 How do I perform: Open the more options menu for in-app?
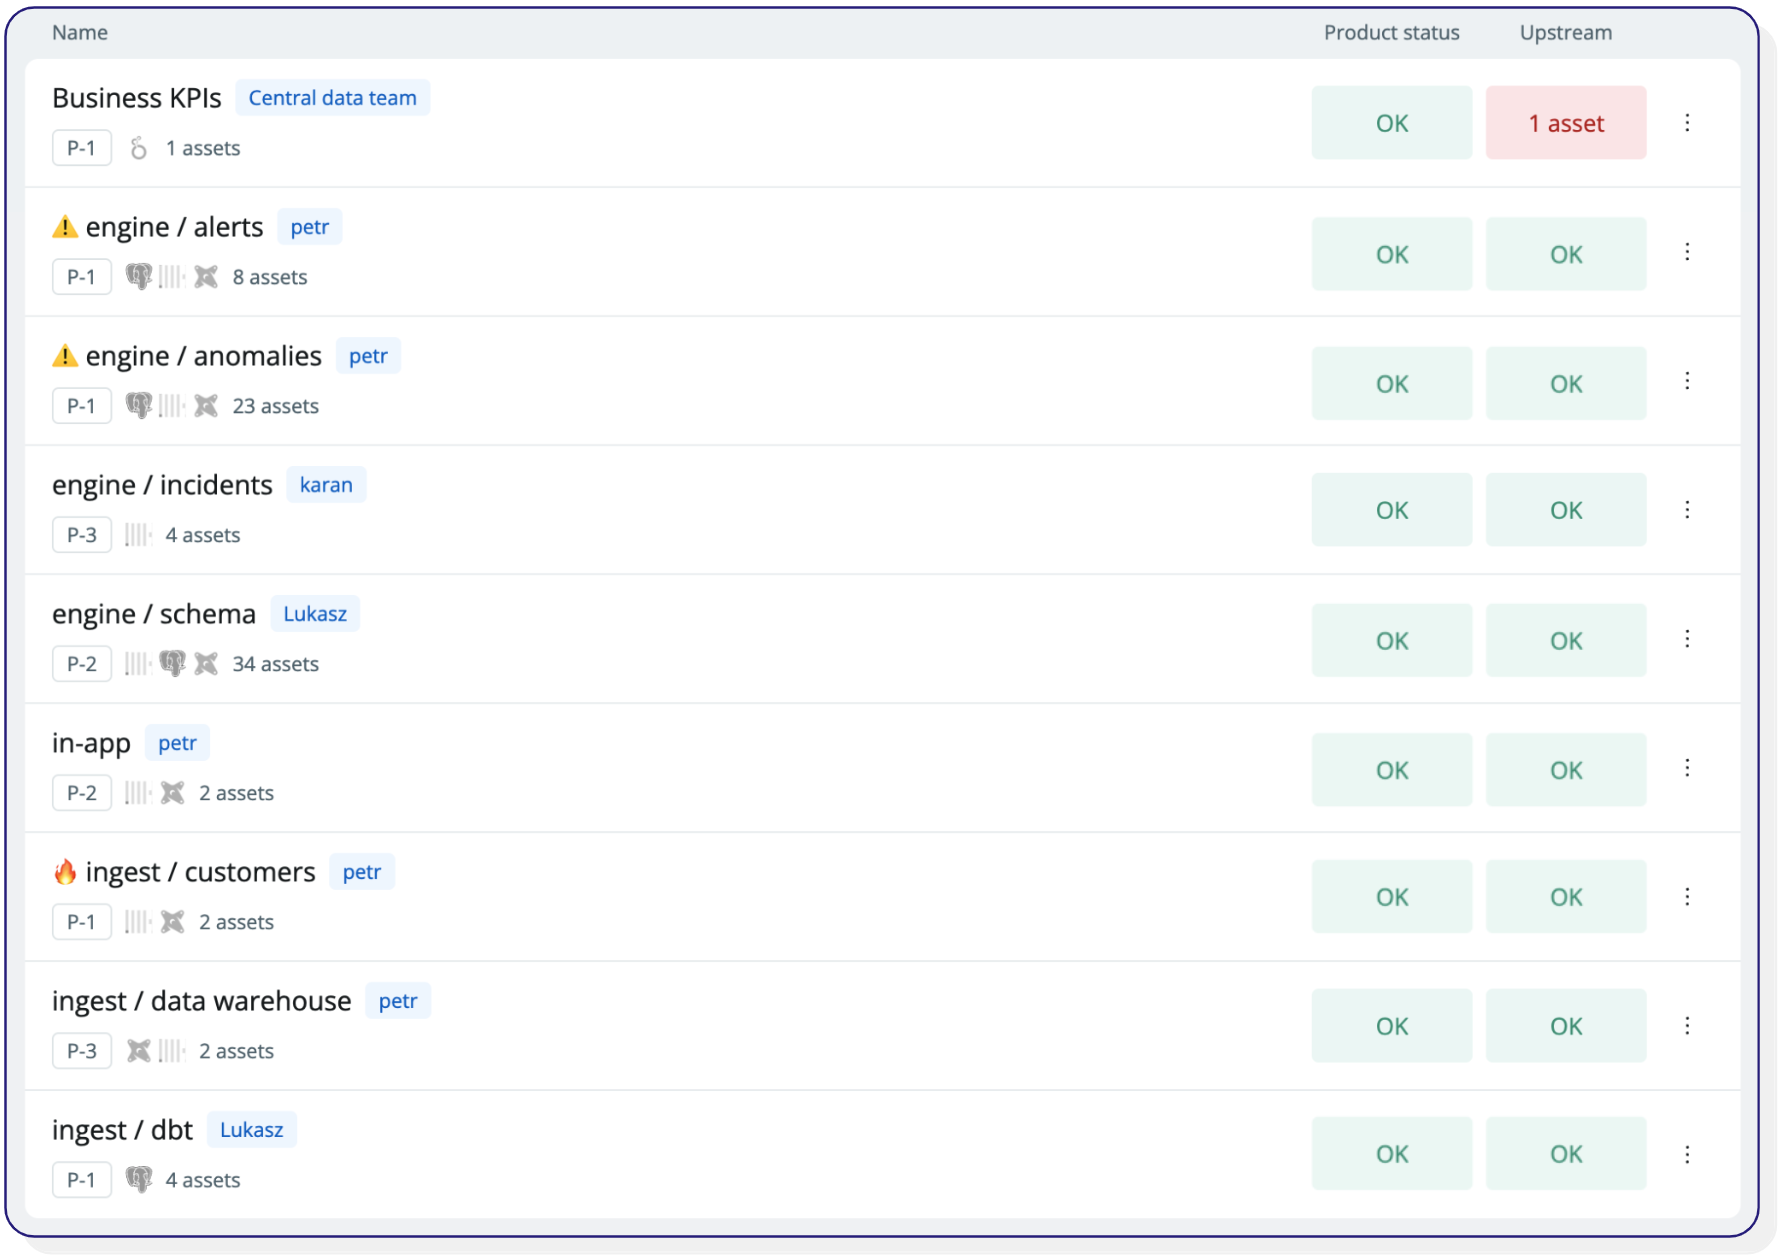point(1687,768)
